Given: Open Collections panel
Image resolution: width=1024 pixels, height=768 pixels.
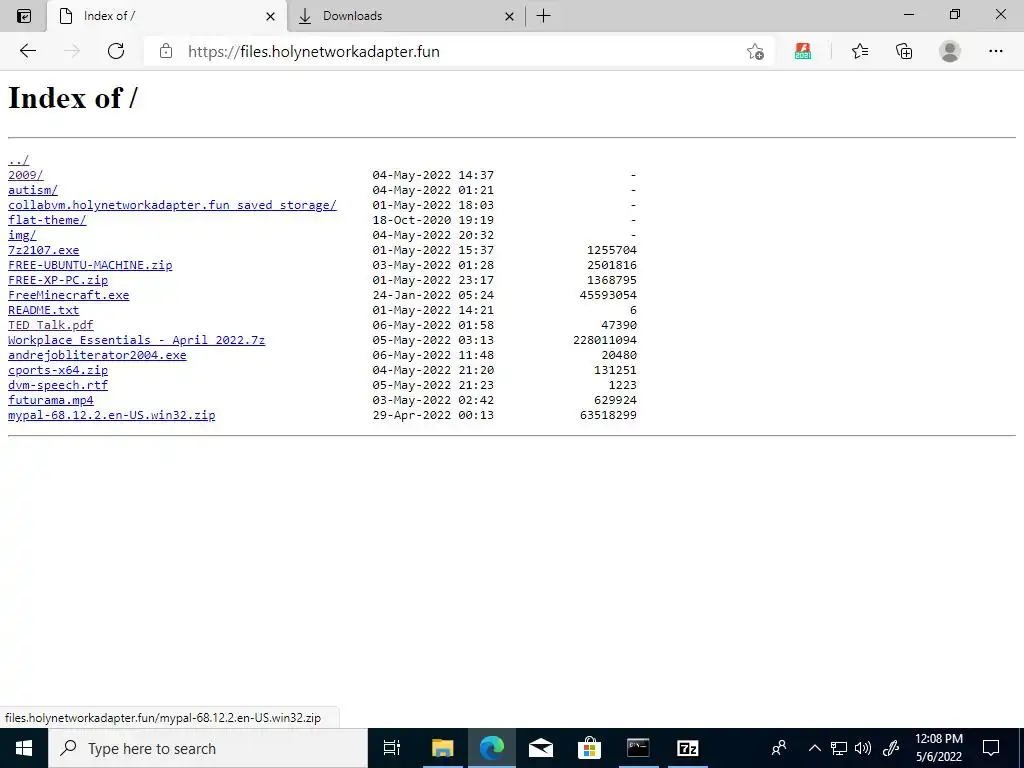Looking at the screenshot, I should (x=904, y=51).
